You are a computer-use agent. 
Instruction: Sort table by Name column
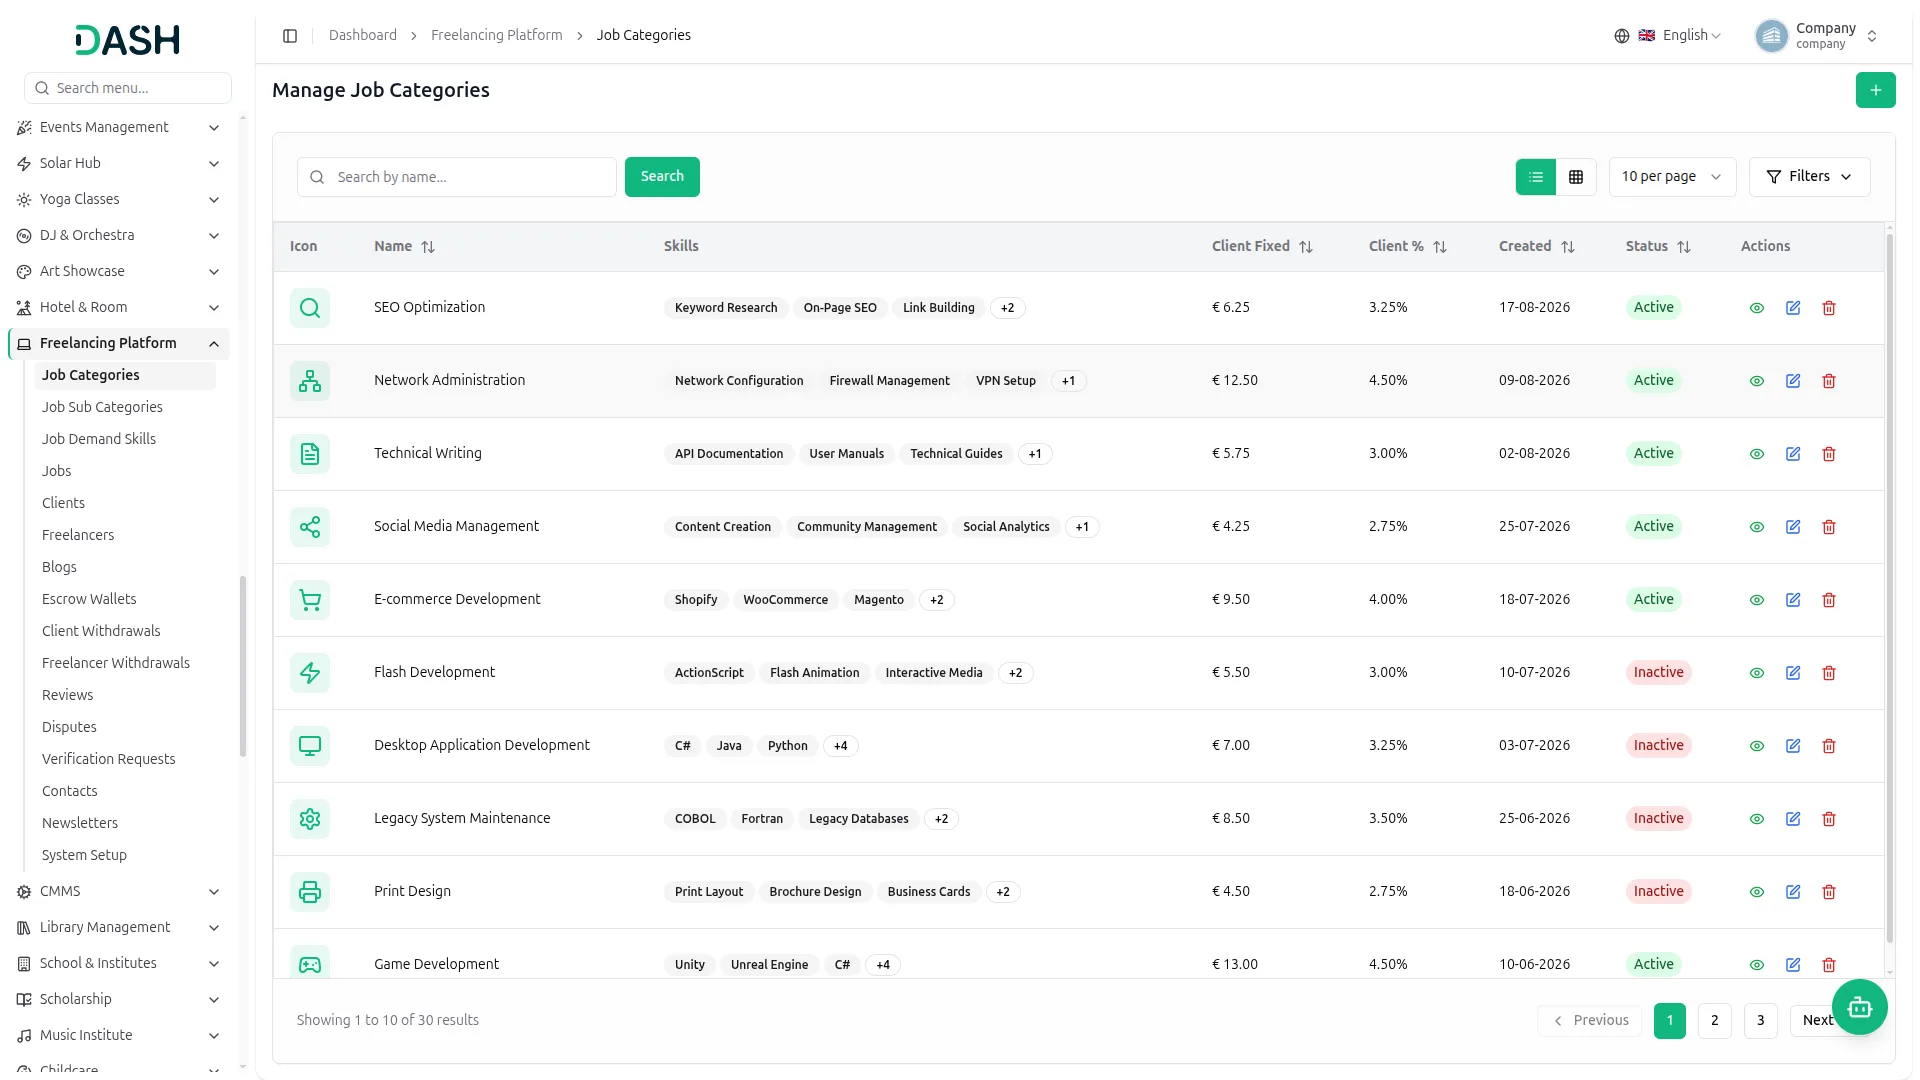[x=404, y=246]
